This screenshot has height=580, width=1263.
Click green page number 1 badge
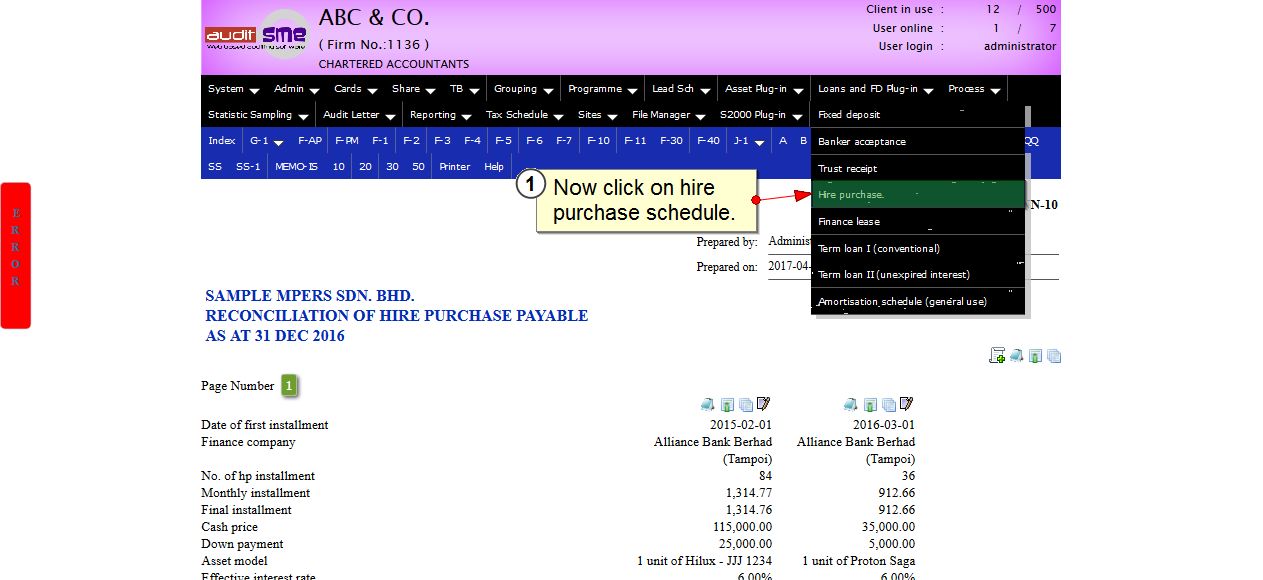[x=288, y=386]
